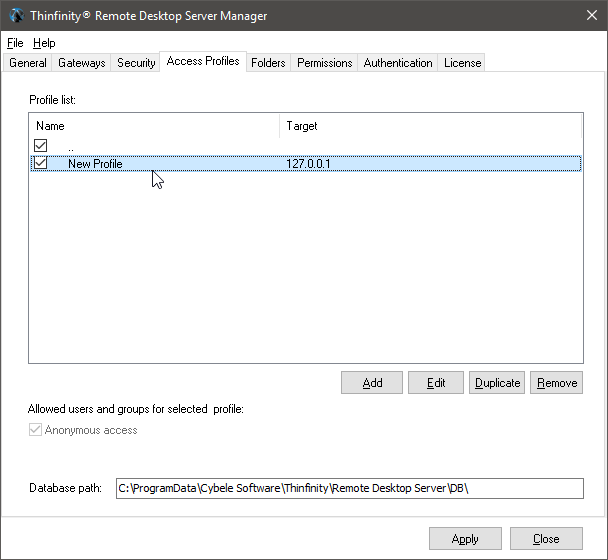Click the Thinfinity app icon in title bar

pos(17,16)
